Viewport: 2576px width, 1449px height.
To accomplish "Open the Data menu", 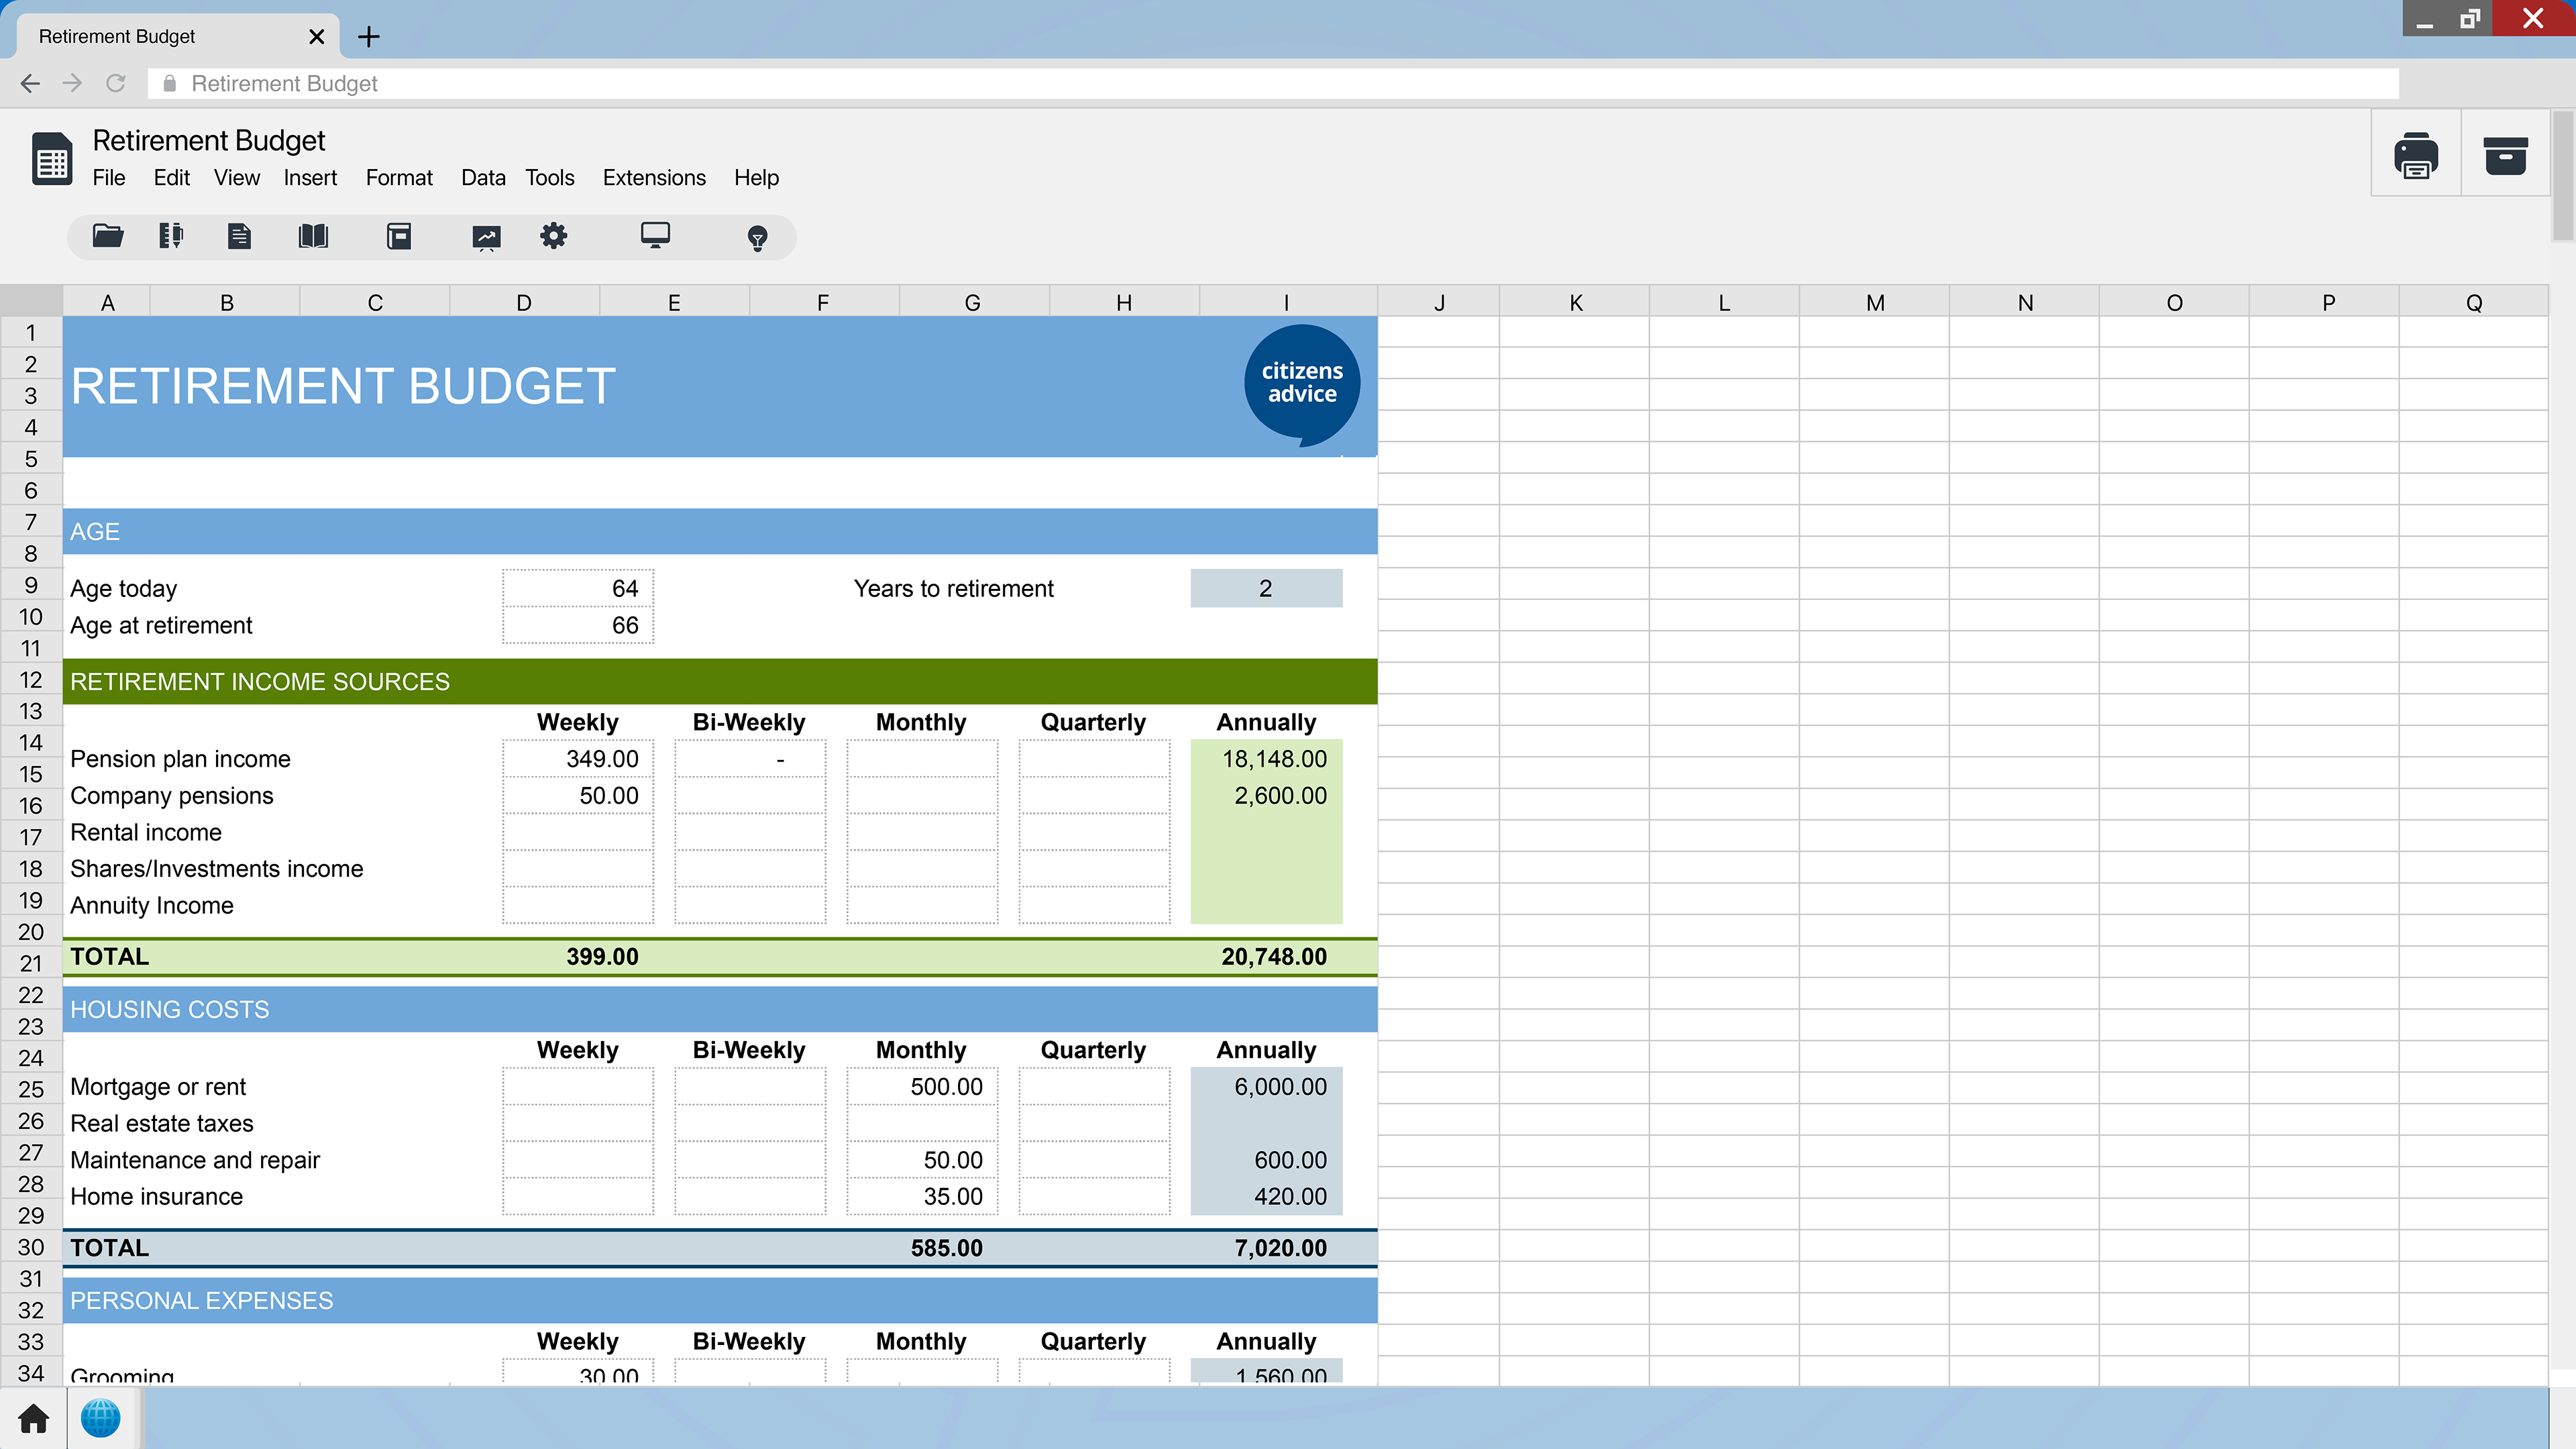I will [483, 178].
